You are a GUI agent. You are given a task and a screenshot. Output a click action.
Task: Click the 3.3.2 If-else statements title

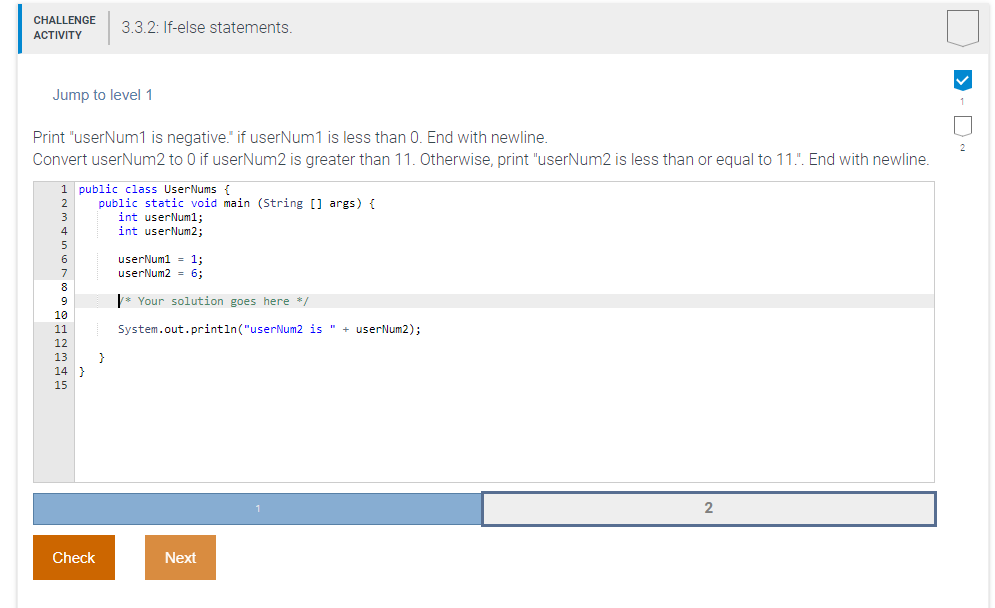click(207, 28)
